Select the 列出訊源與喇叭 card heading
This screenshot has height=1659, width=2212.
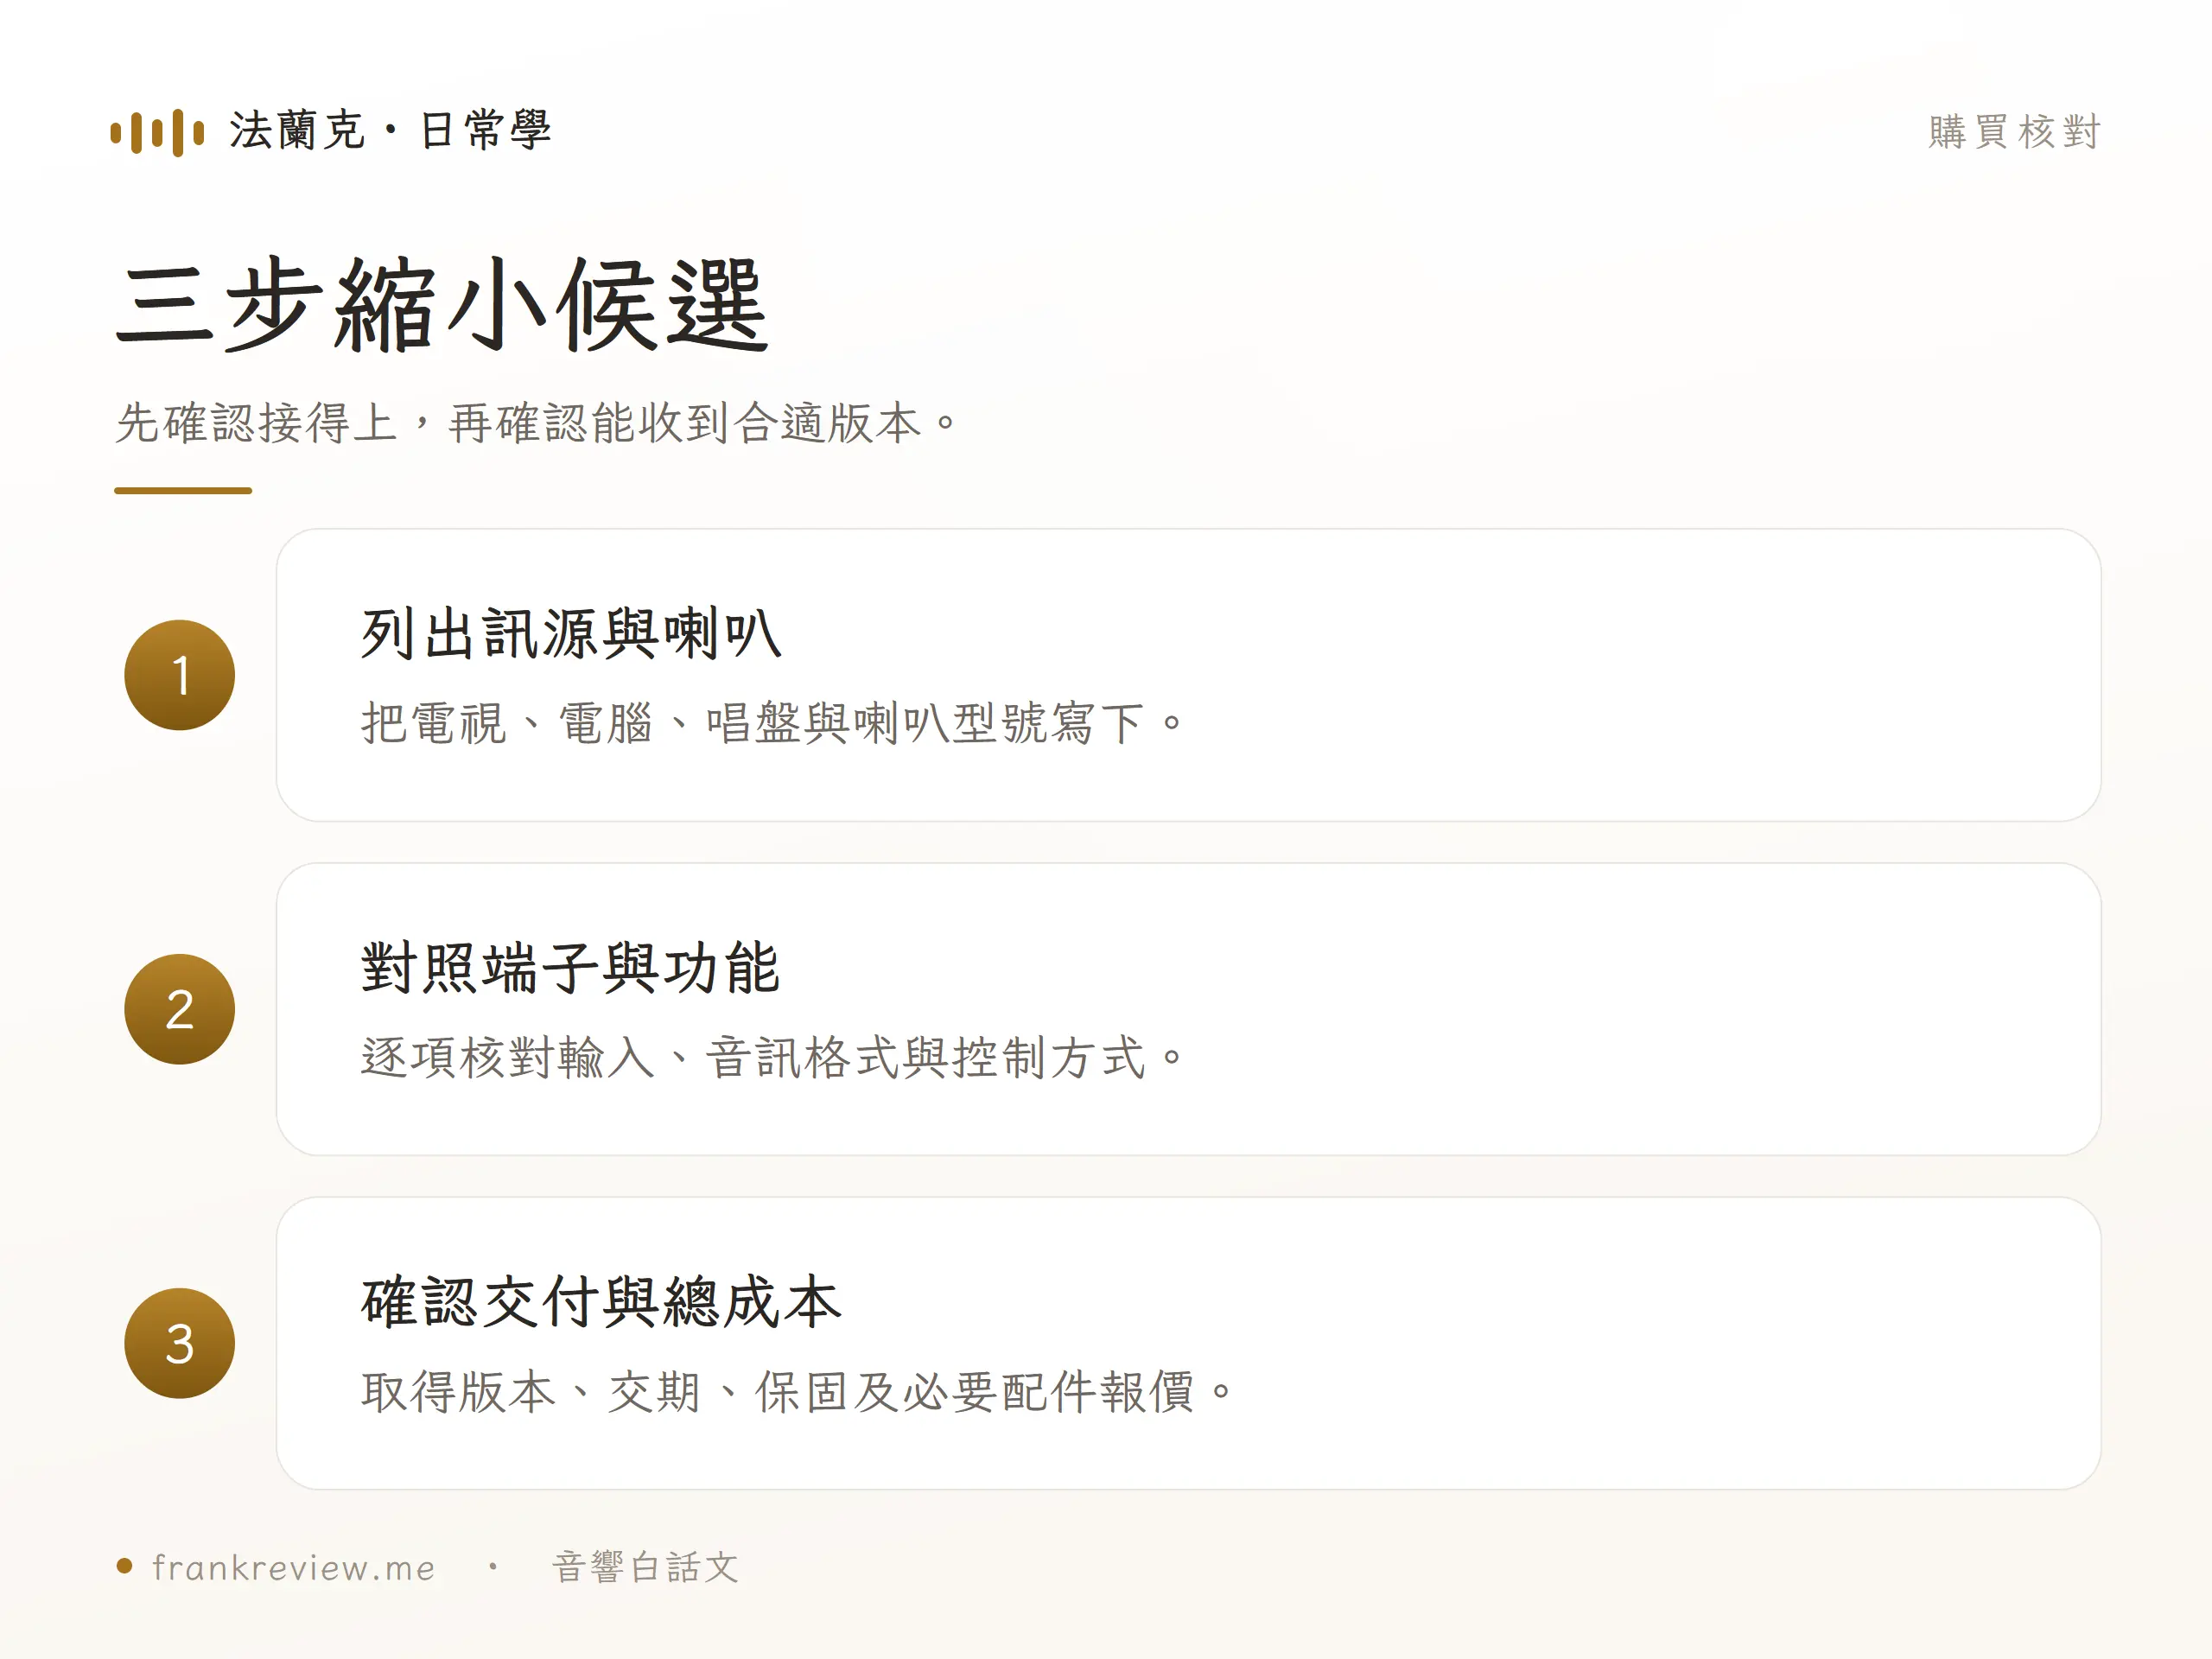point(571,633)
